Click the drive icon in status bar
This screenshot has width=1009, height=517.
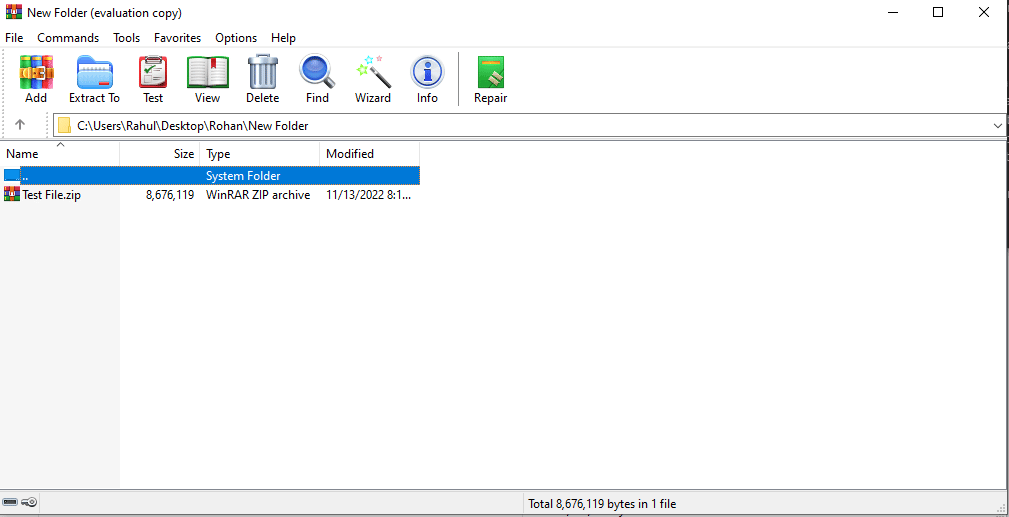[10, 502]
